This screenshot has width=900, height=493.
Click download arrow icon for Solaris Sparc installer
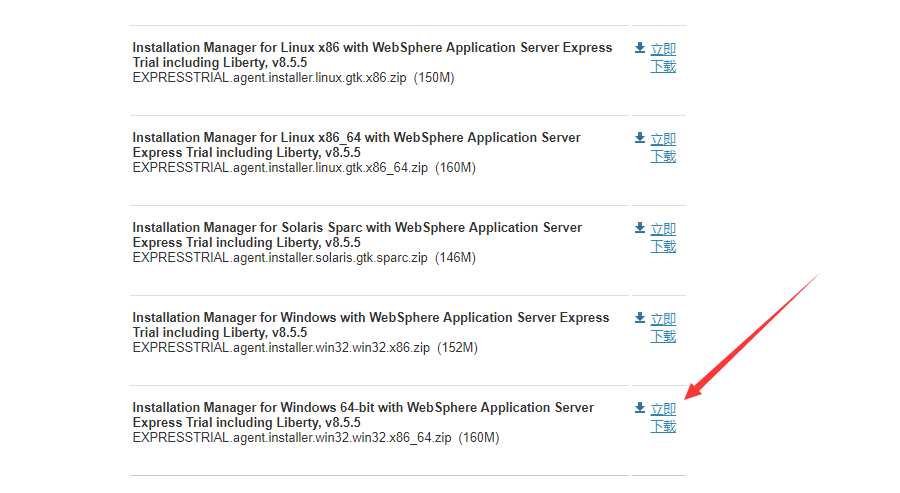(640, 228)
